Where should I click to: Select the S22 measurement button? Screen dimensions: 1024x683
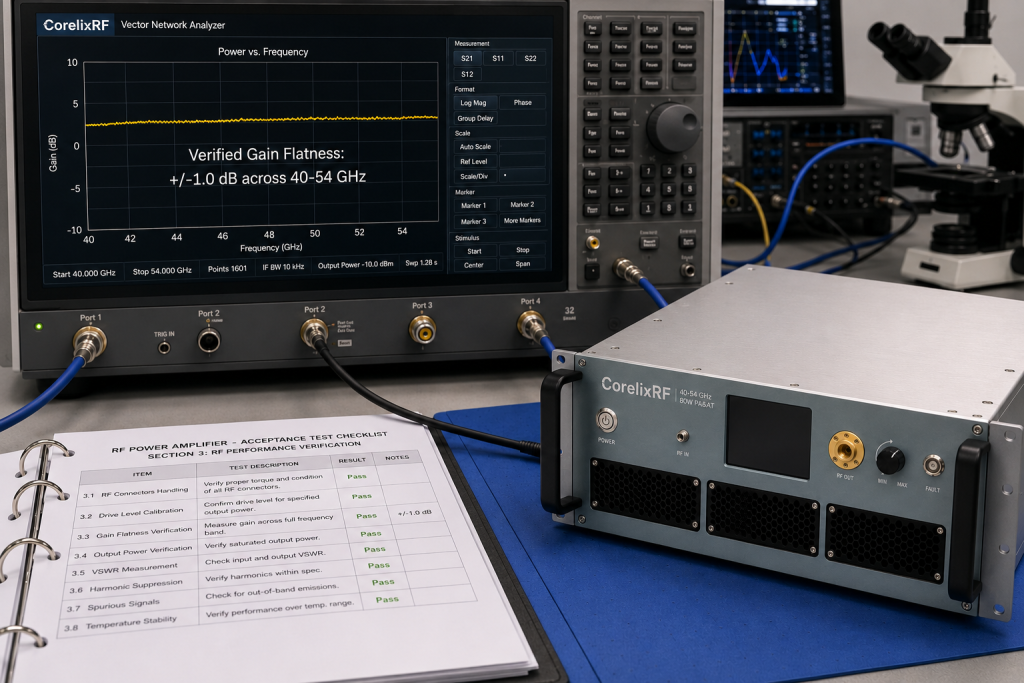pyautogui.click(x=530, y=58)
